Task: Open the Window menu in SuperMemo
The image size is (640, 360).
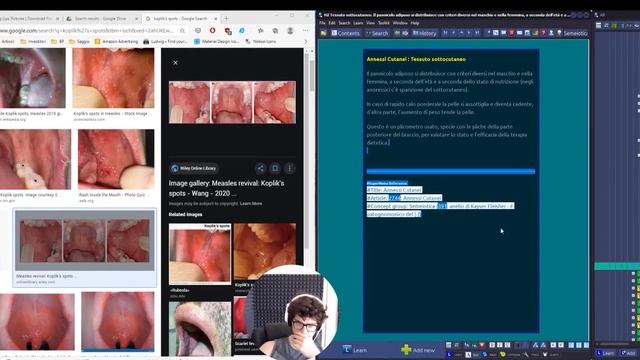Action: 400,23
